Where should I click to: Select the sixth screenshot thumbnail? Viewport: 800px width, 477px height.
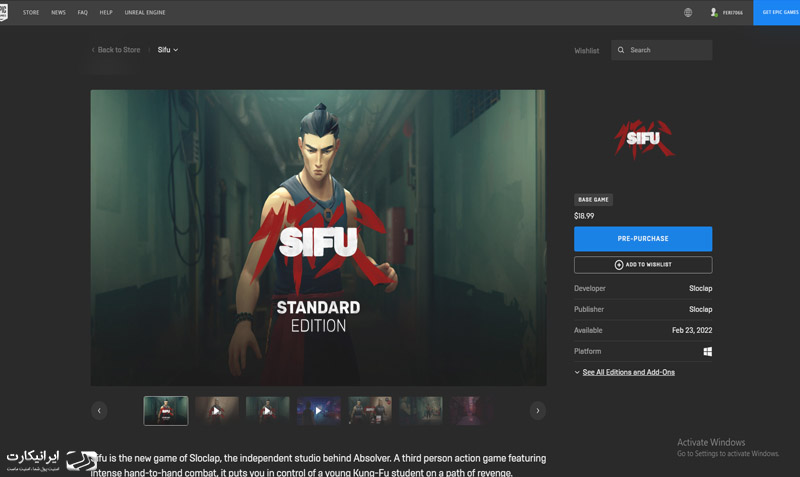(x=421, y=411)
